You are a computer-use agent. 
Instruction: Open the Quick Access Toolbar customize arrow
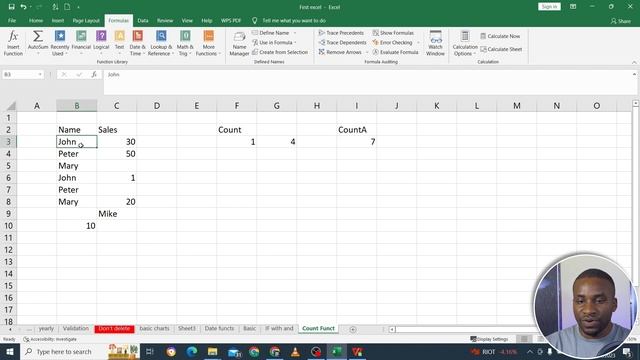[x=78, y=7]
